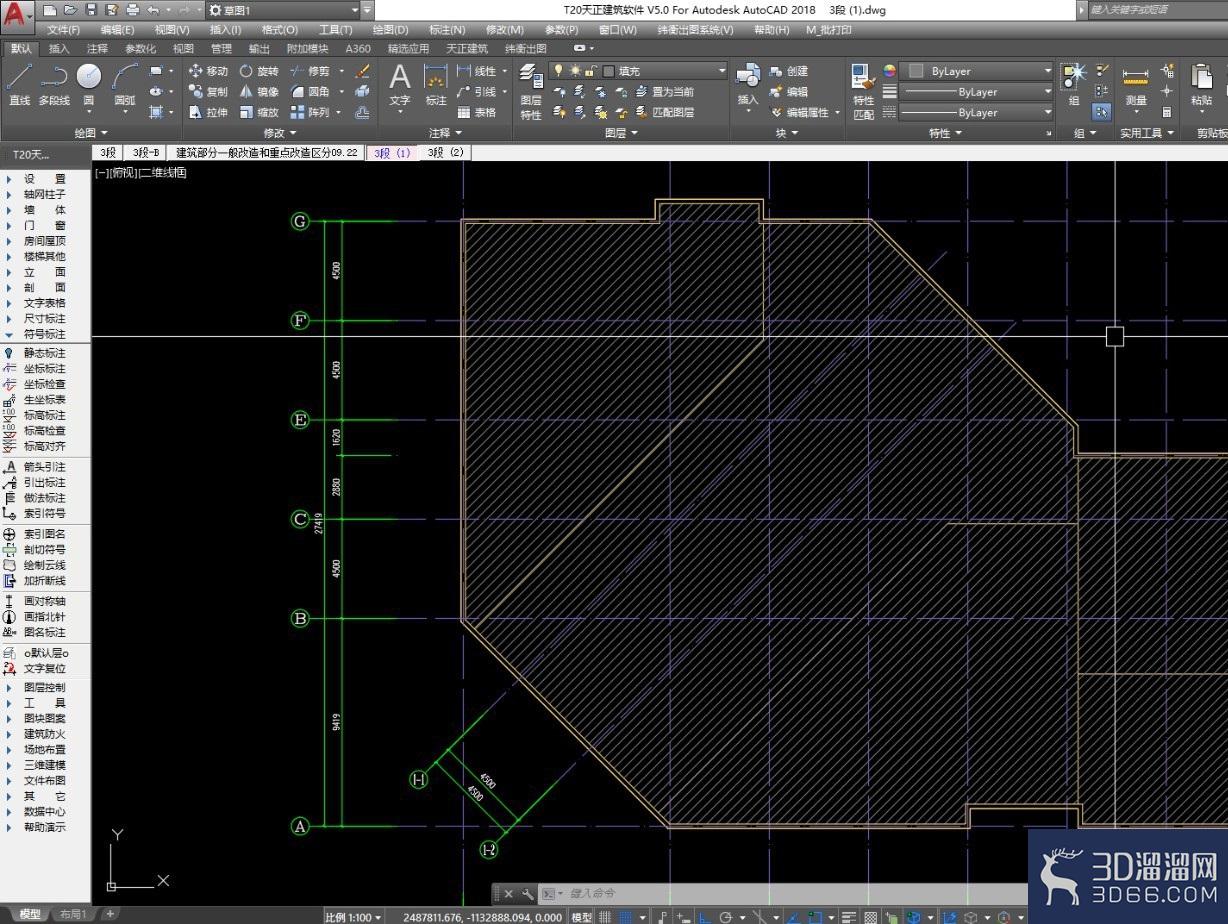The height and width of the screenshot is (924, 1228).
Task: Click the 表格 (Table) tool
Action: [x=477, y=113]
